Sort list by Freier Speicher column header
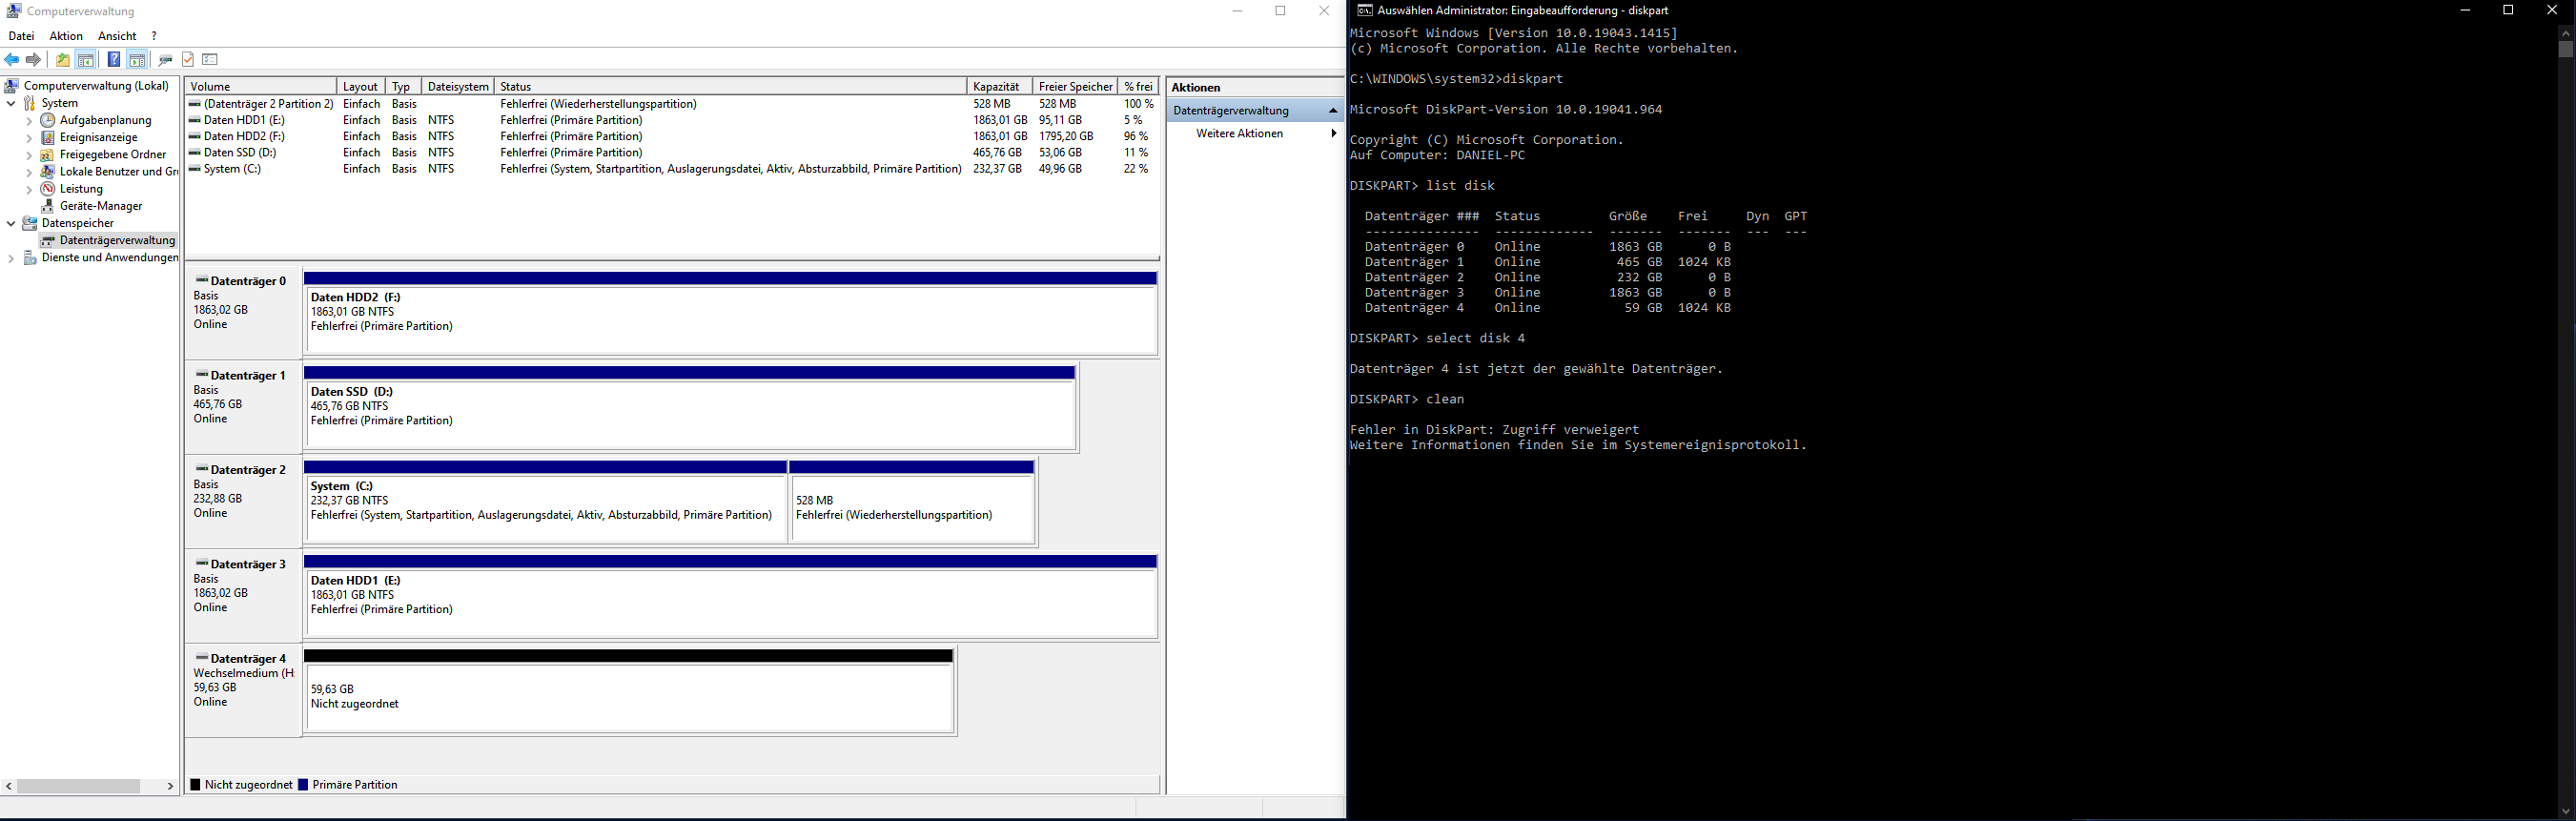 pyautogui.click(x=1075, y=87)
